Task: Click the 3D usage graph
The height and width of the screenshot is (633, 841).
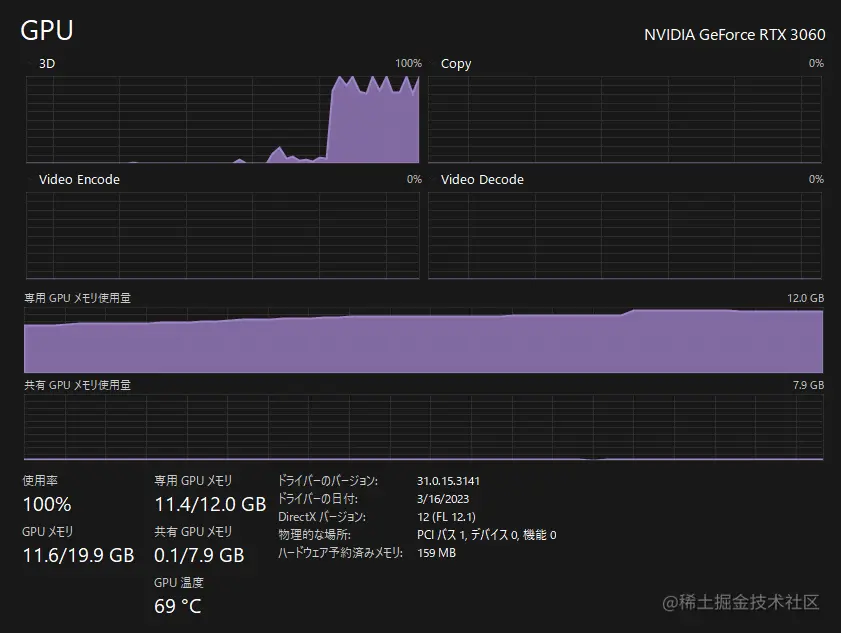Action: pyautogui.click(x=223, y=119)
